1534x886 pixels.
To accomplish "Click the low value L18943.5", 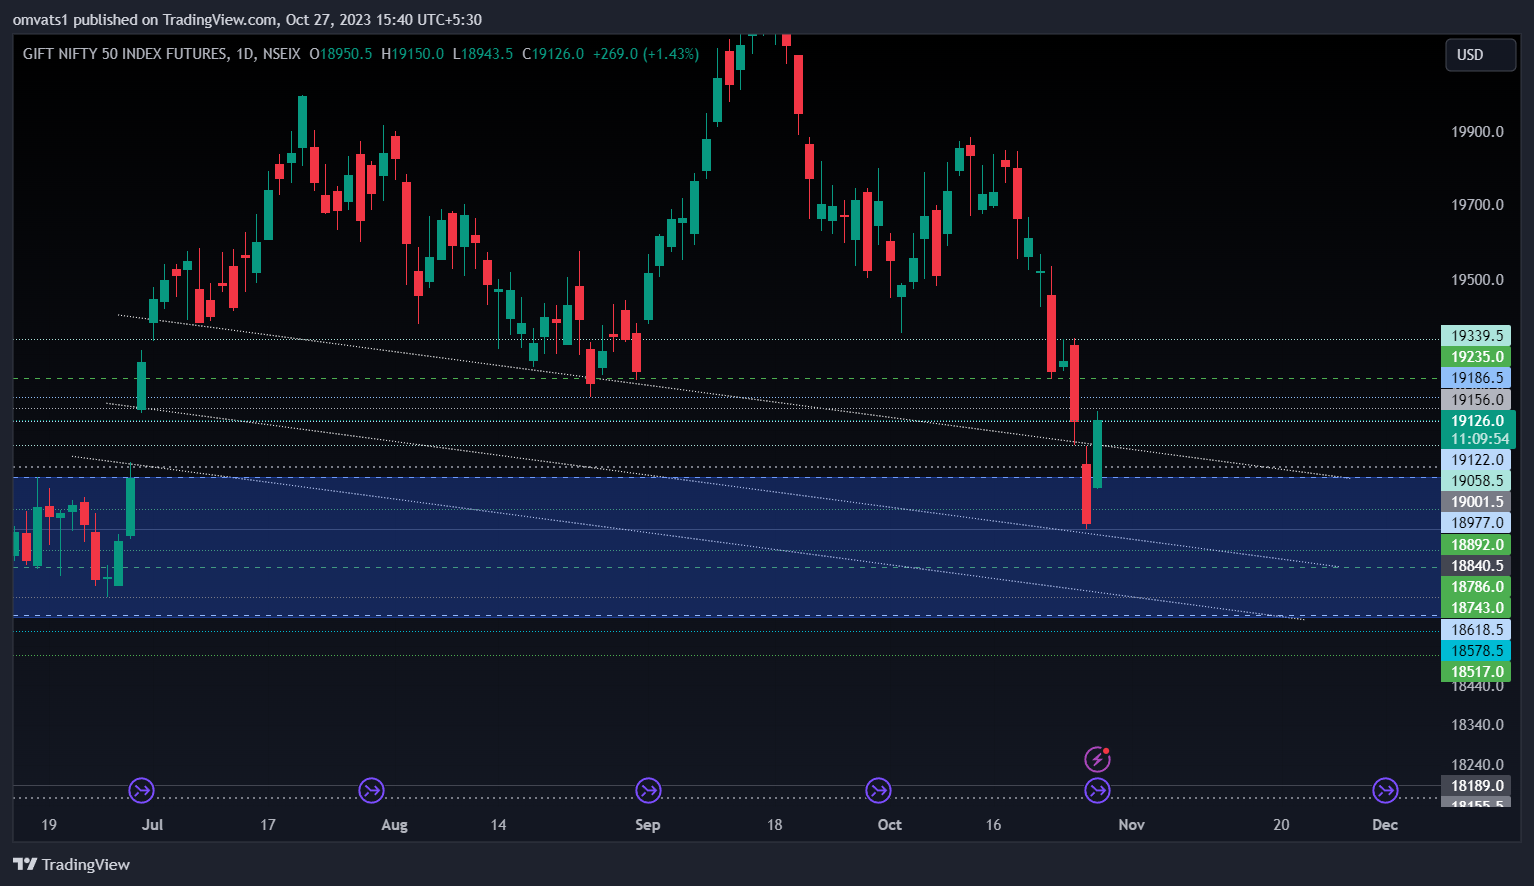I will coord(483,54).
